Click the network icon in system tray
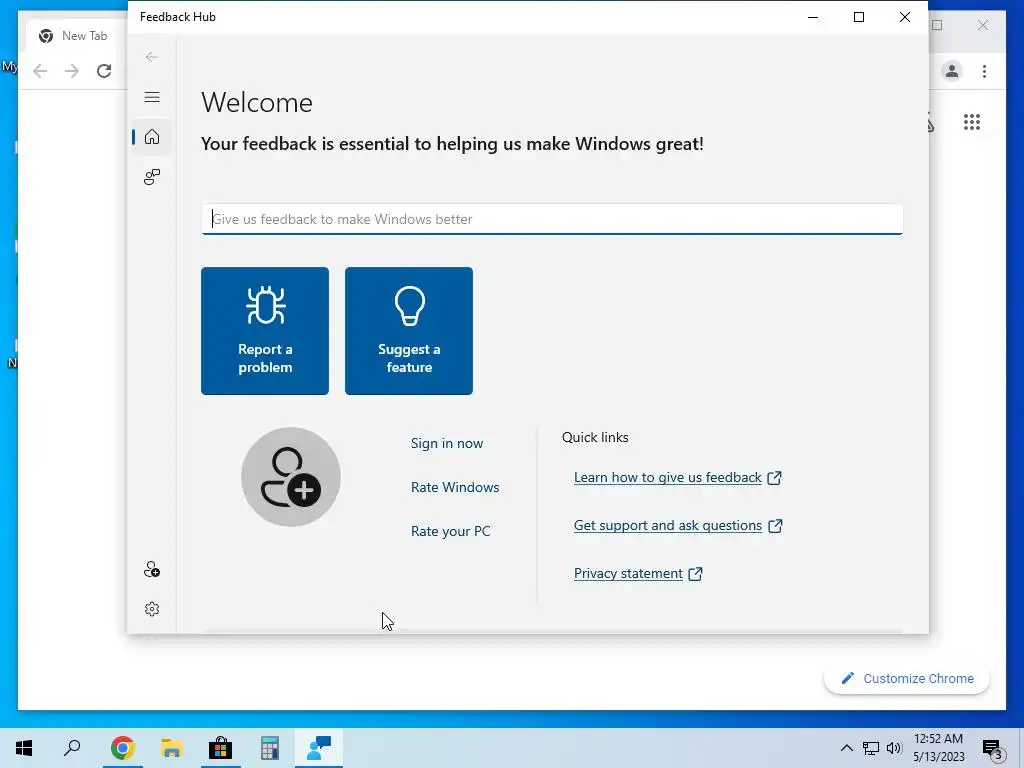Screen dimensions: 1024x768 [x=871, y=748]
